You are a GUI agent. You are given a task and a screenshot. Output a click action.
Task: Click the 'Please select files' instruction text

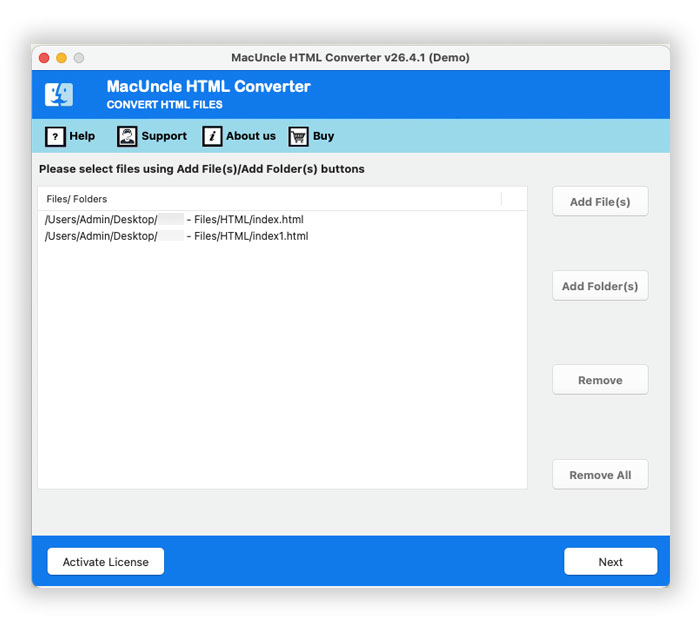point(202,169)
